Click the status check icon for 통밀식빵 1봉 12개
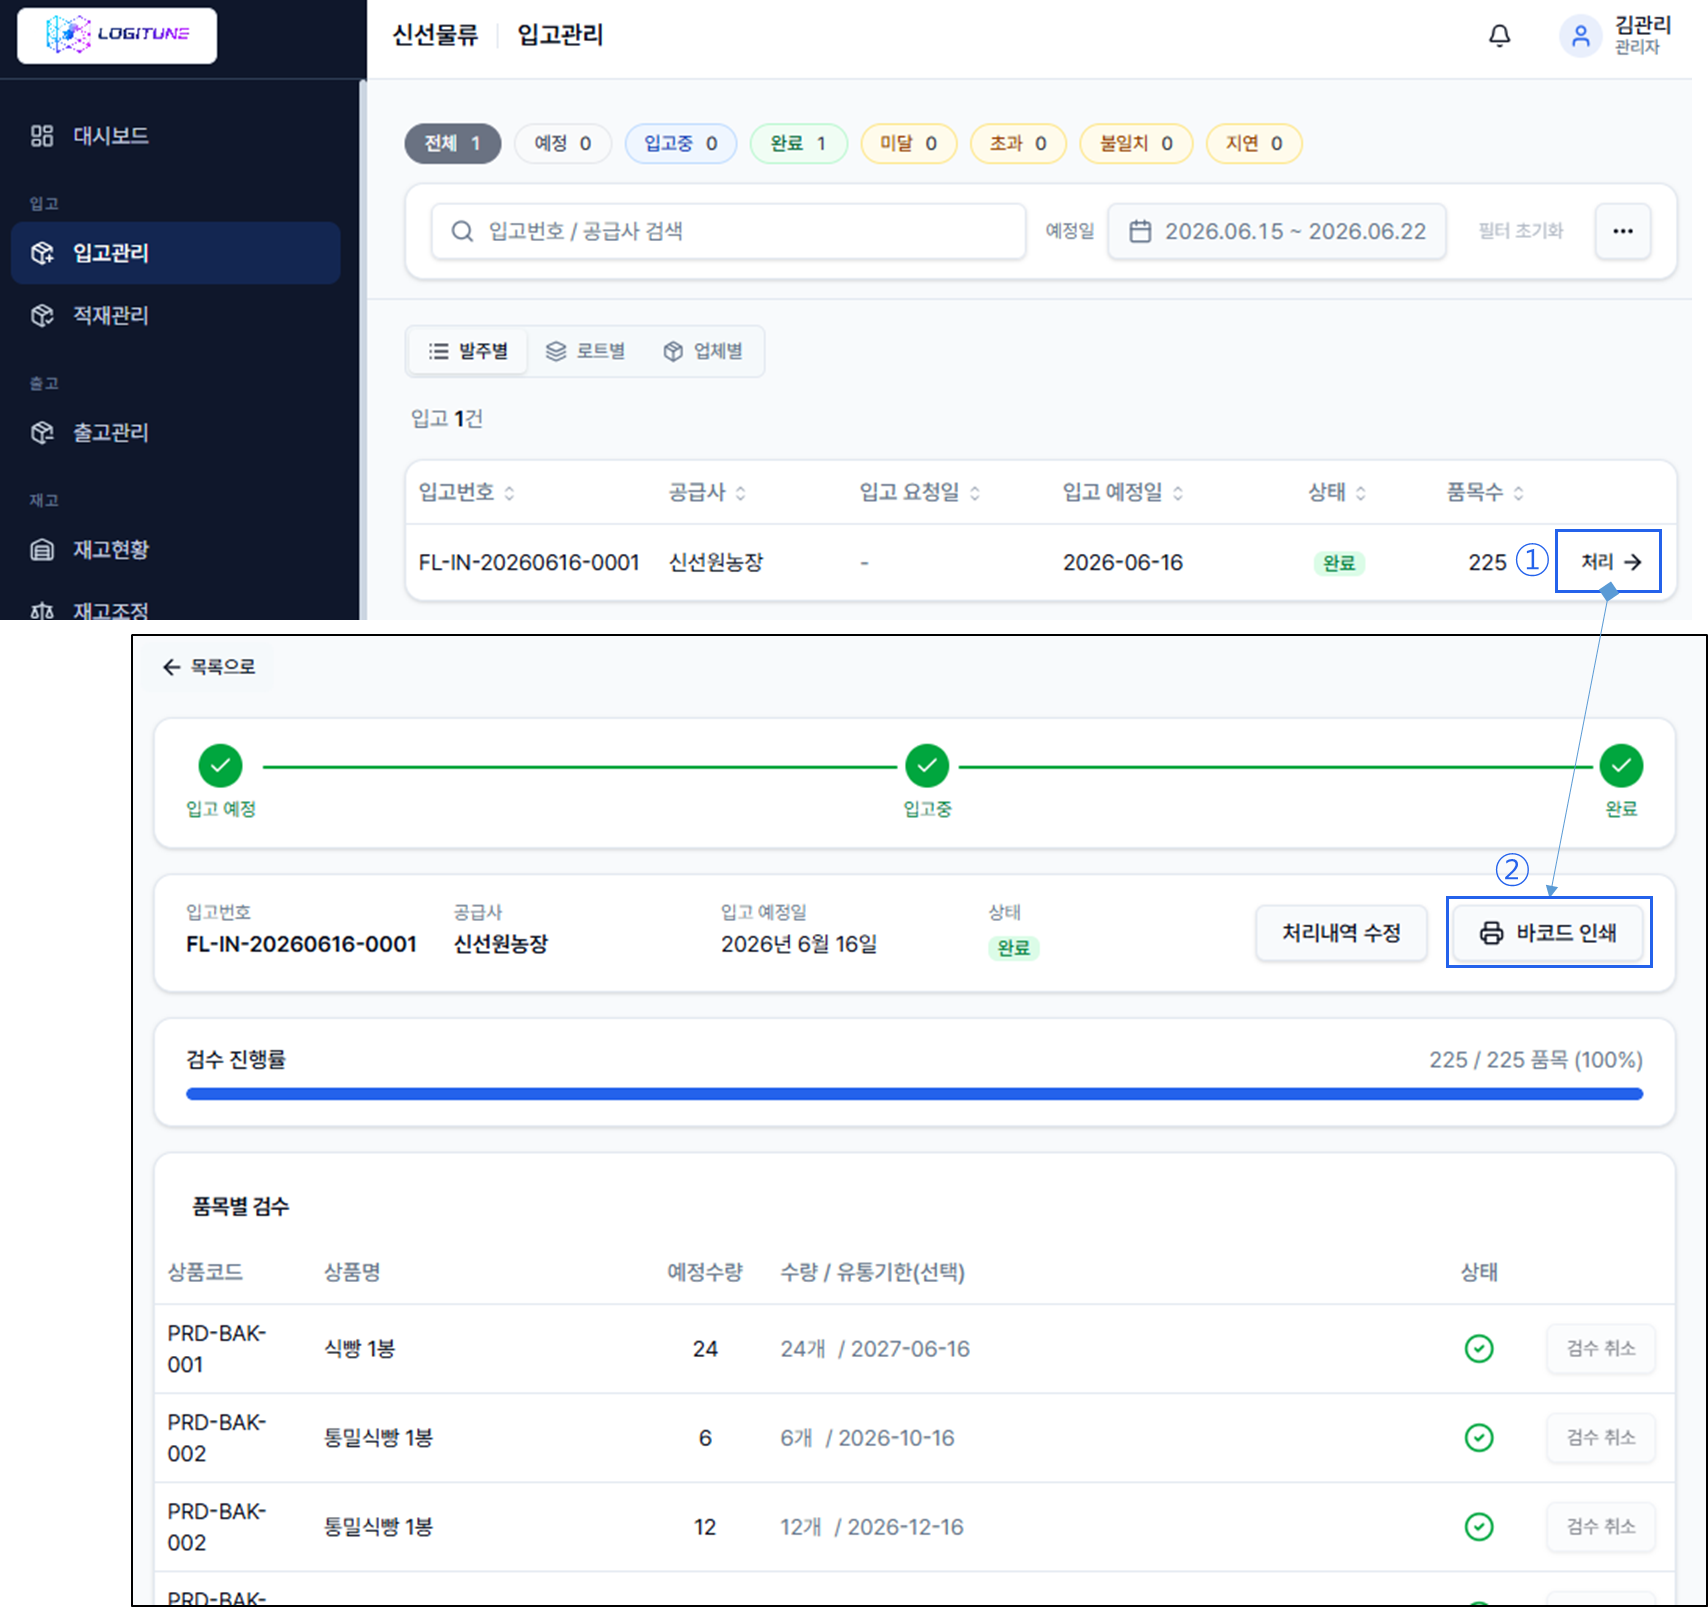 [1479, 1527]
